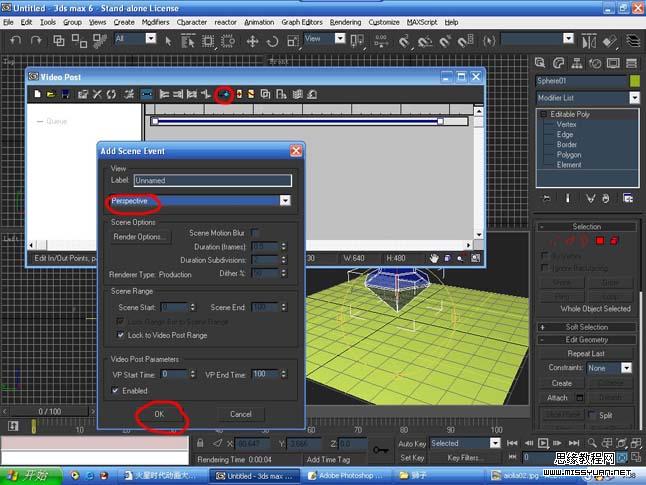Open the Customize menu
The width and height of the screenshot is (646, 485).
[x=384, y=22]
